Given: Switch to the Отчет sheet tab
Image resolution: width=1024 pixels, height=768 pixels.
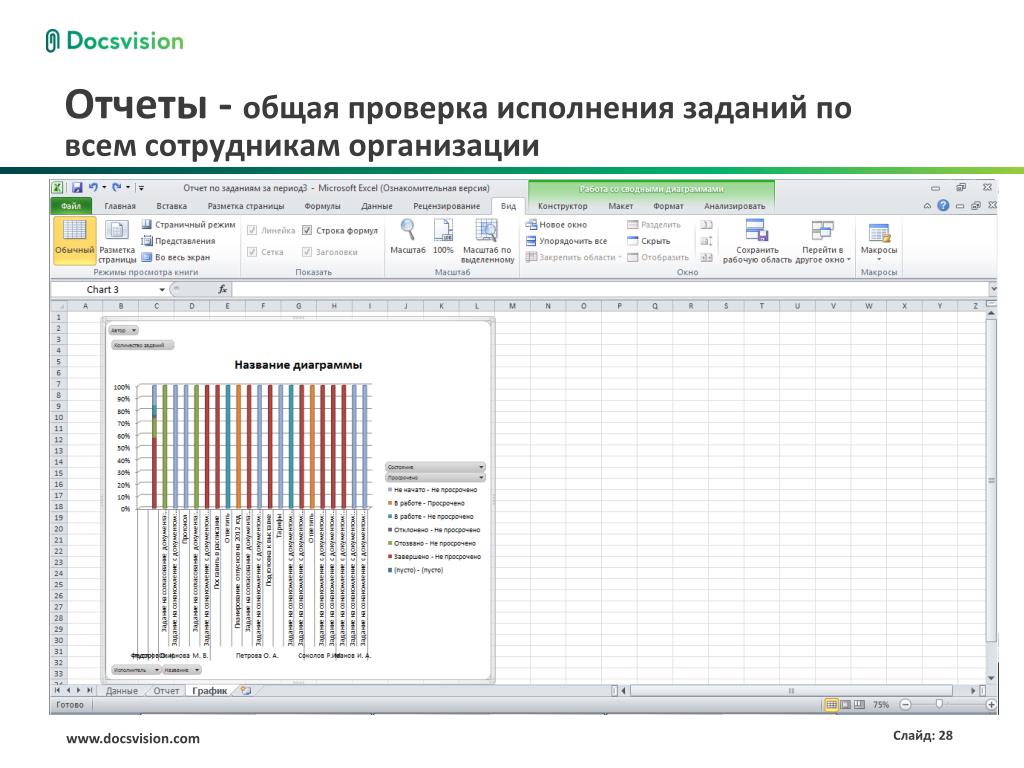Looking at the screenshot, I should click(167, 691).
